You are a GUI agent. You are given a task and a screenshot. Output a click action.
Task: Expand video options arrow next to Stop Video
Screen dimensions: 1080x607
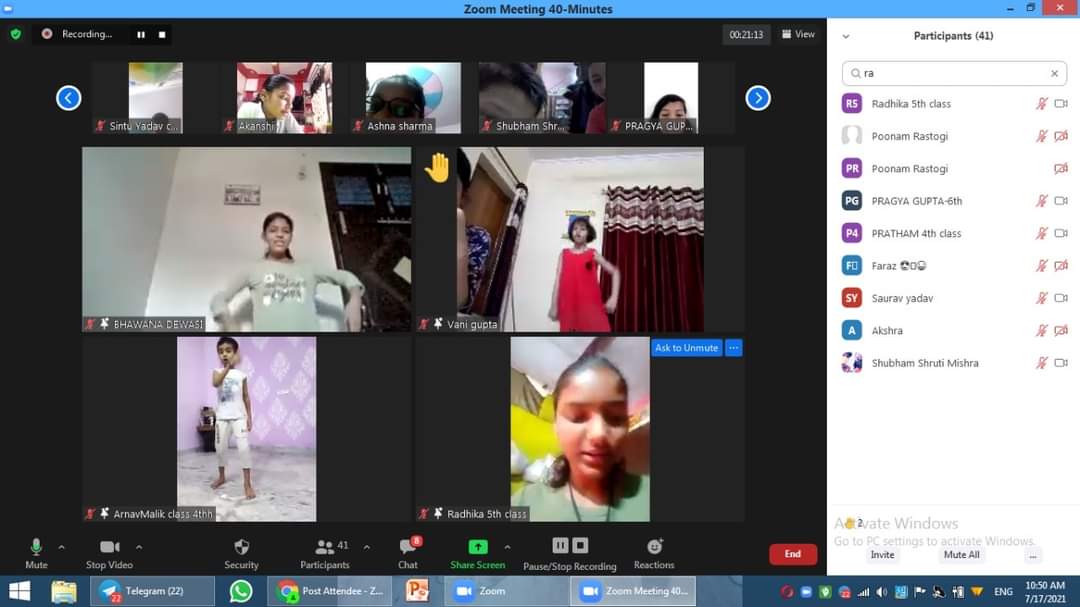click(x=138, y=547)
